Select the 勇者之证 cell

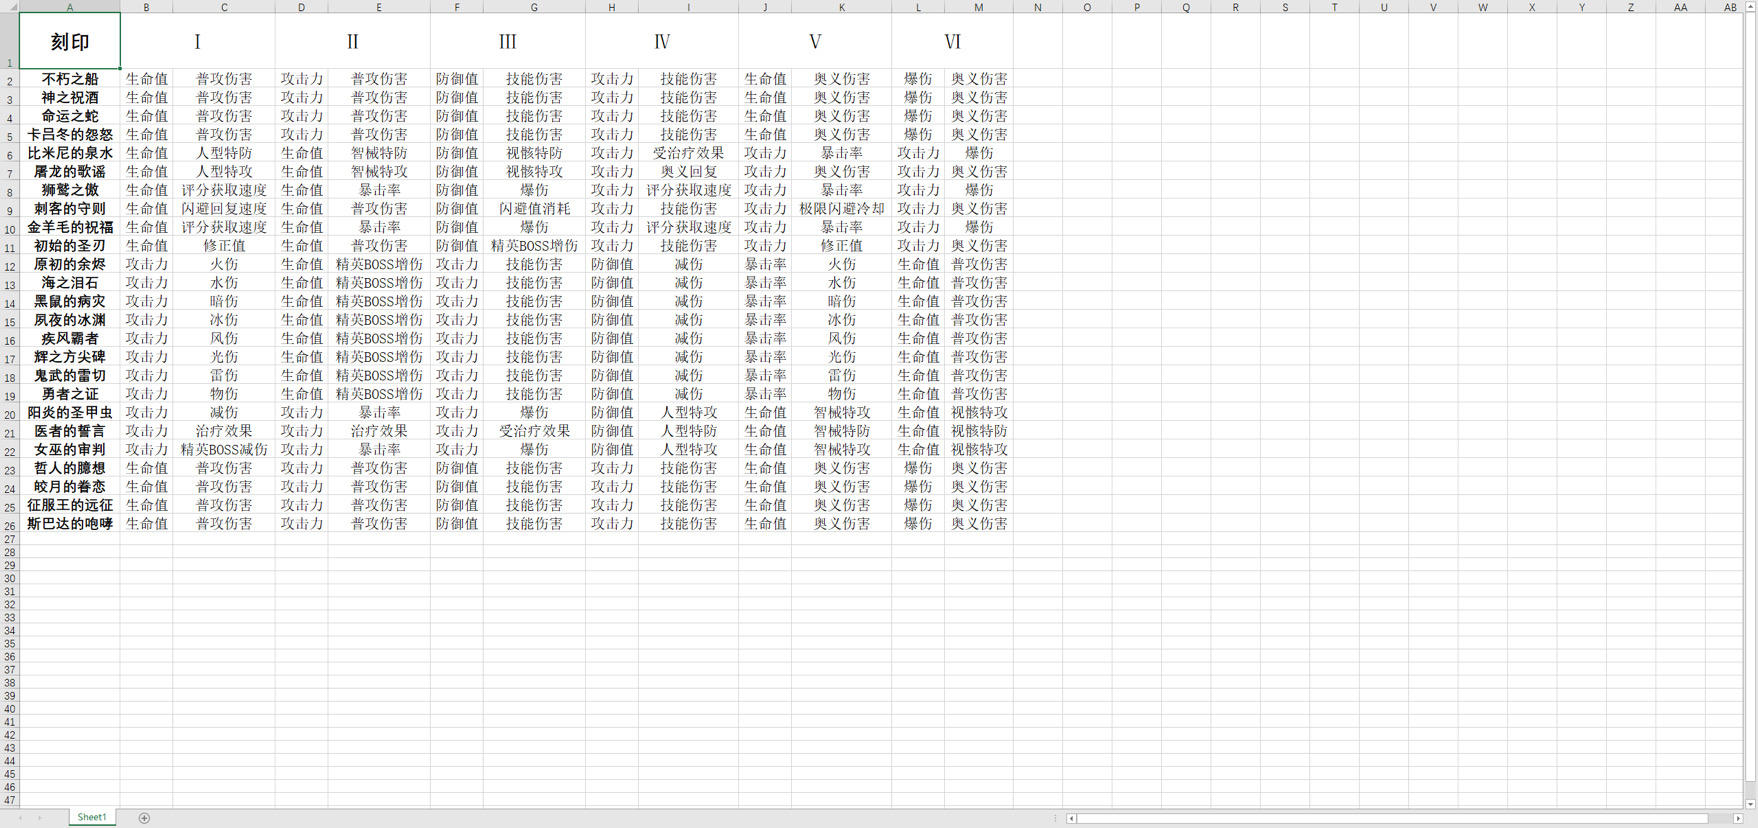[x=70, y=393]
